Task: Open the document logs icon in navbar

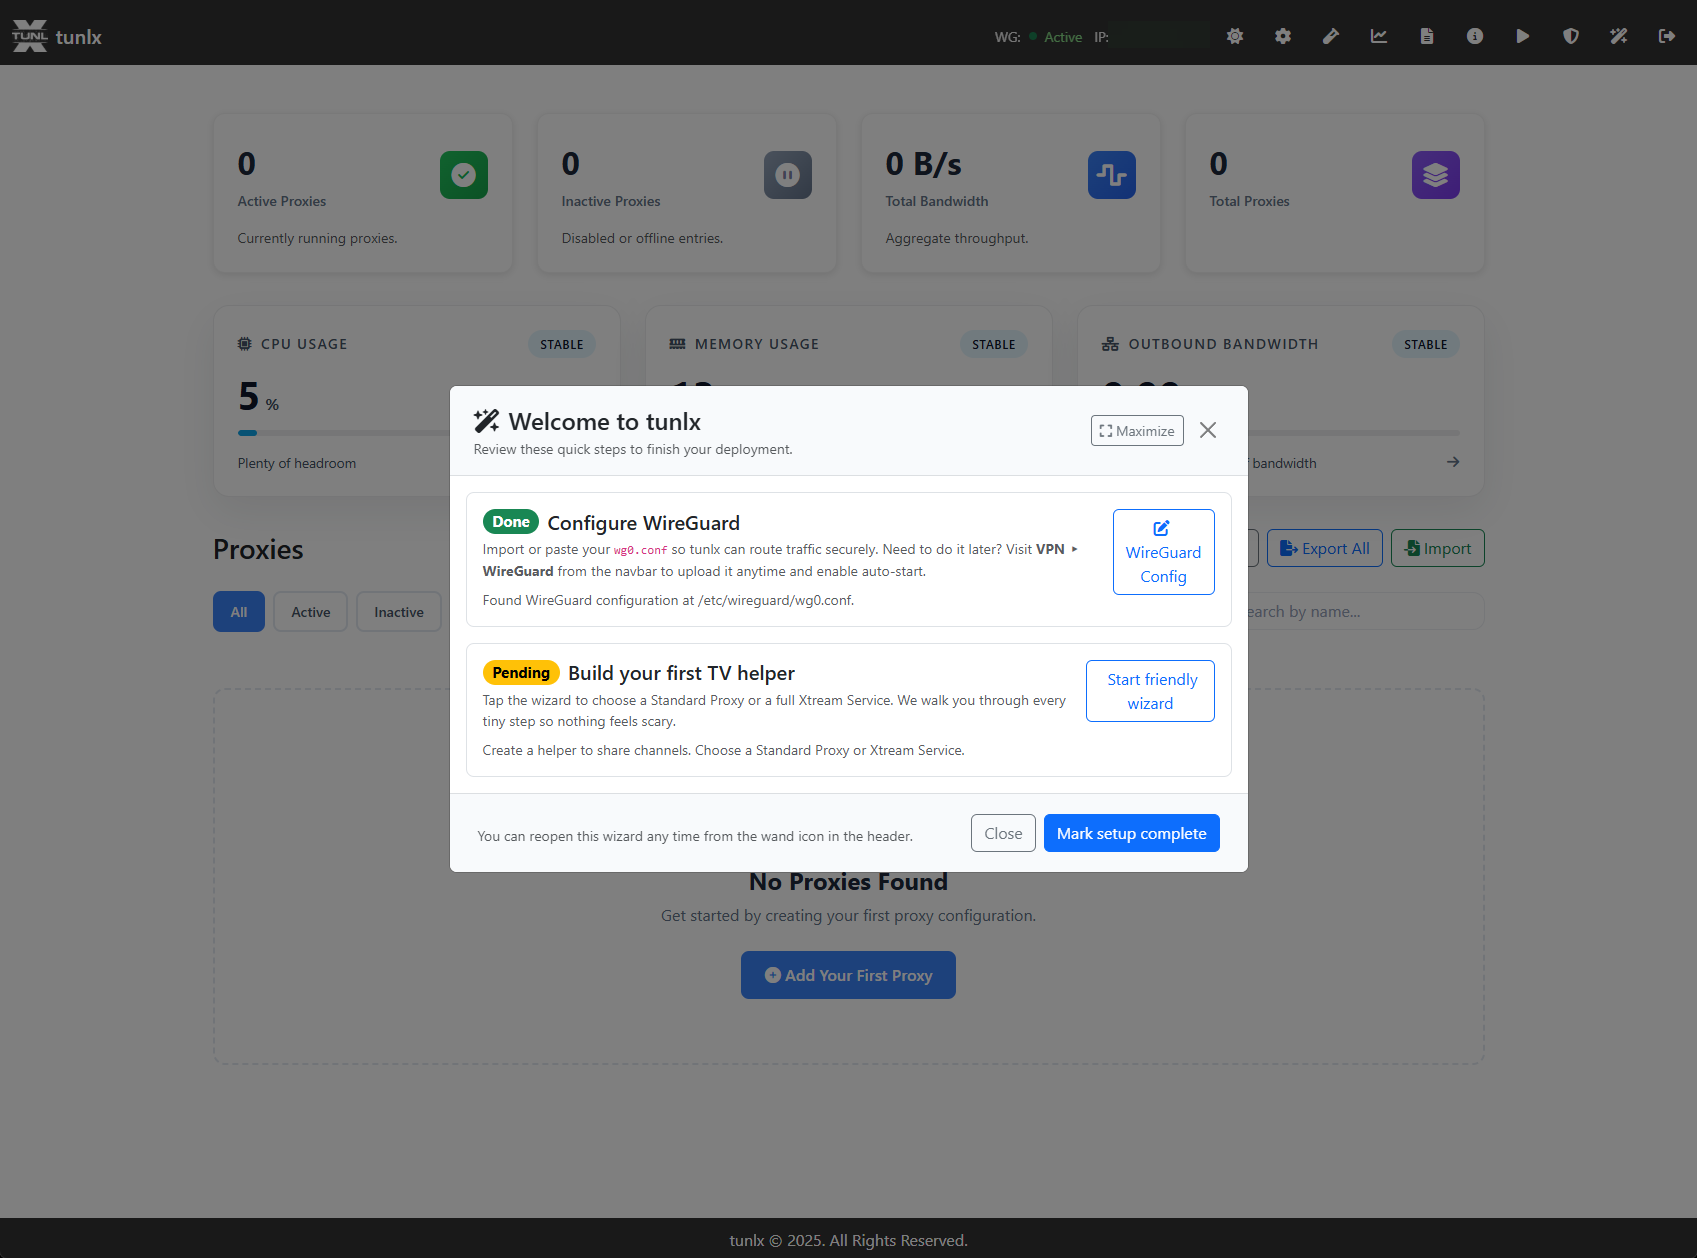Action: click(x=1427, y=36)
